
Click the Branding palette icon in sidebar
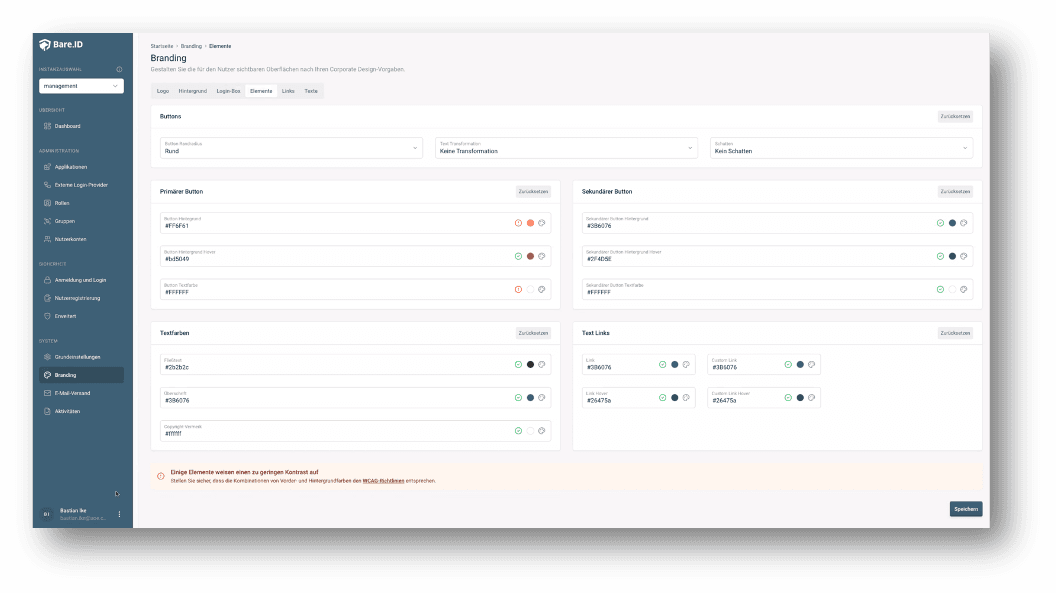pos(47,375)
